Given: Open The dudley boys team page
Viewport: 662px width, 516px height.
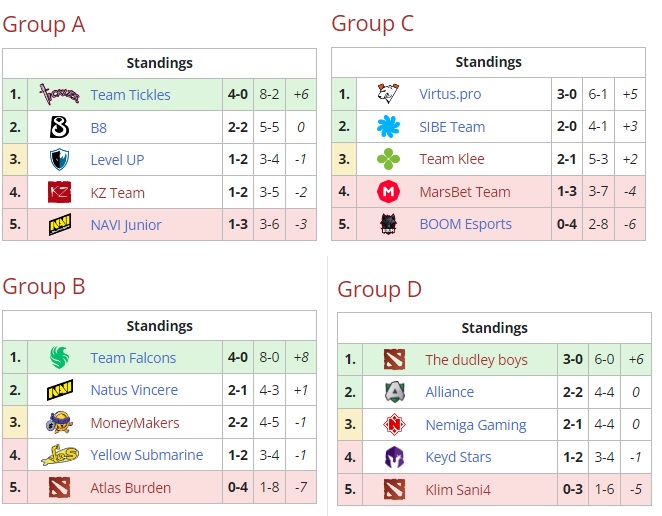Looking at the screenshot, I should (x=476, y=360).
